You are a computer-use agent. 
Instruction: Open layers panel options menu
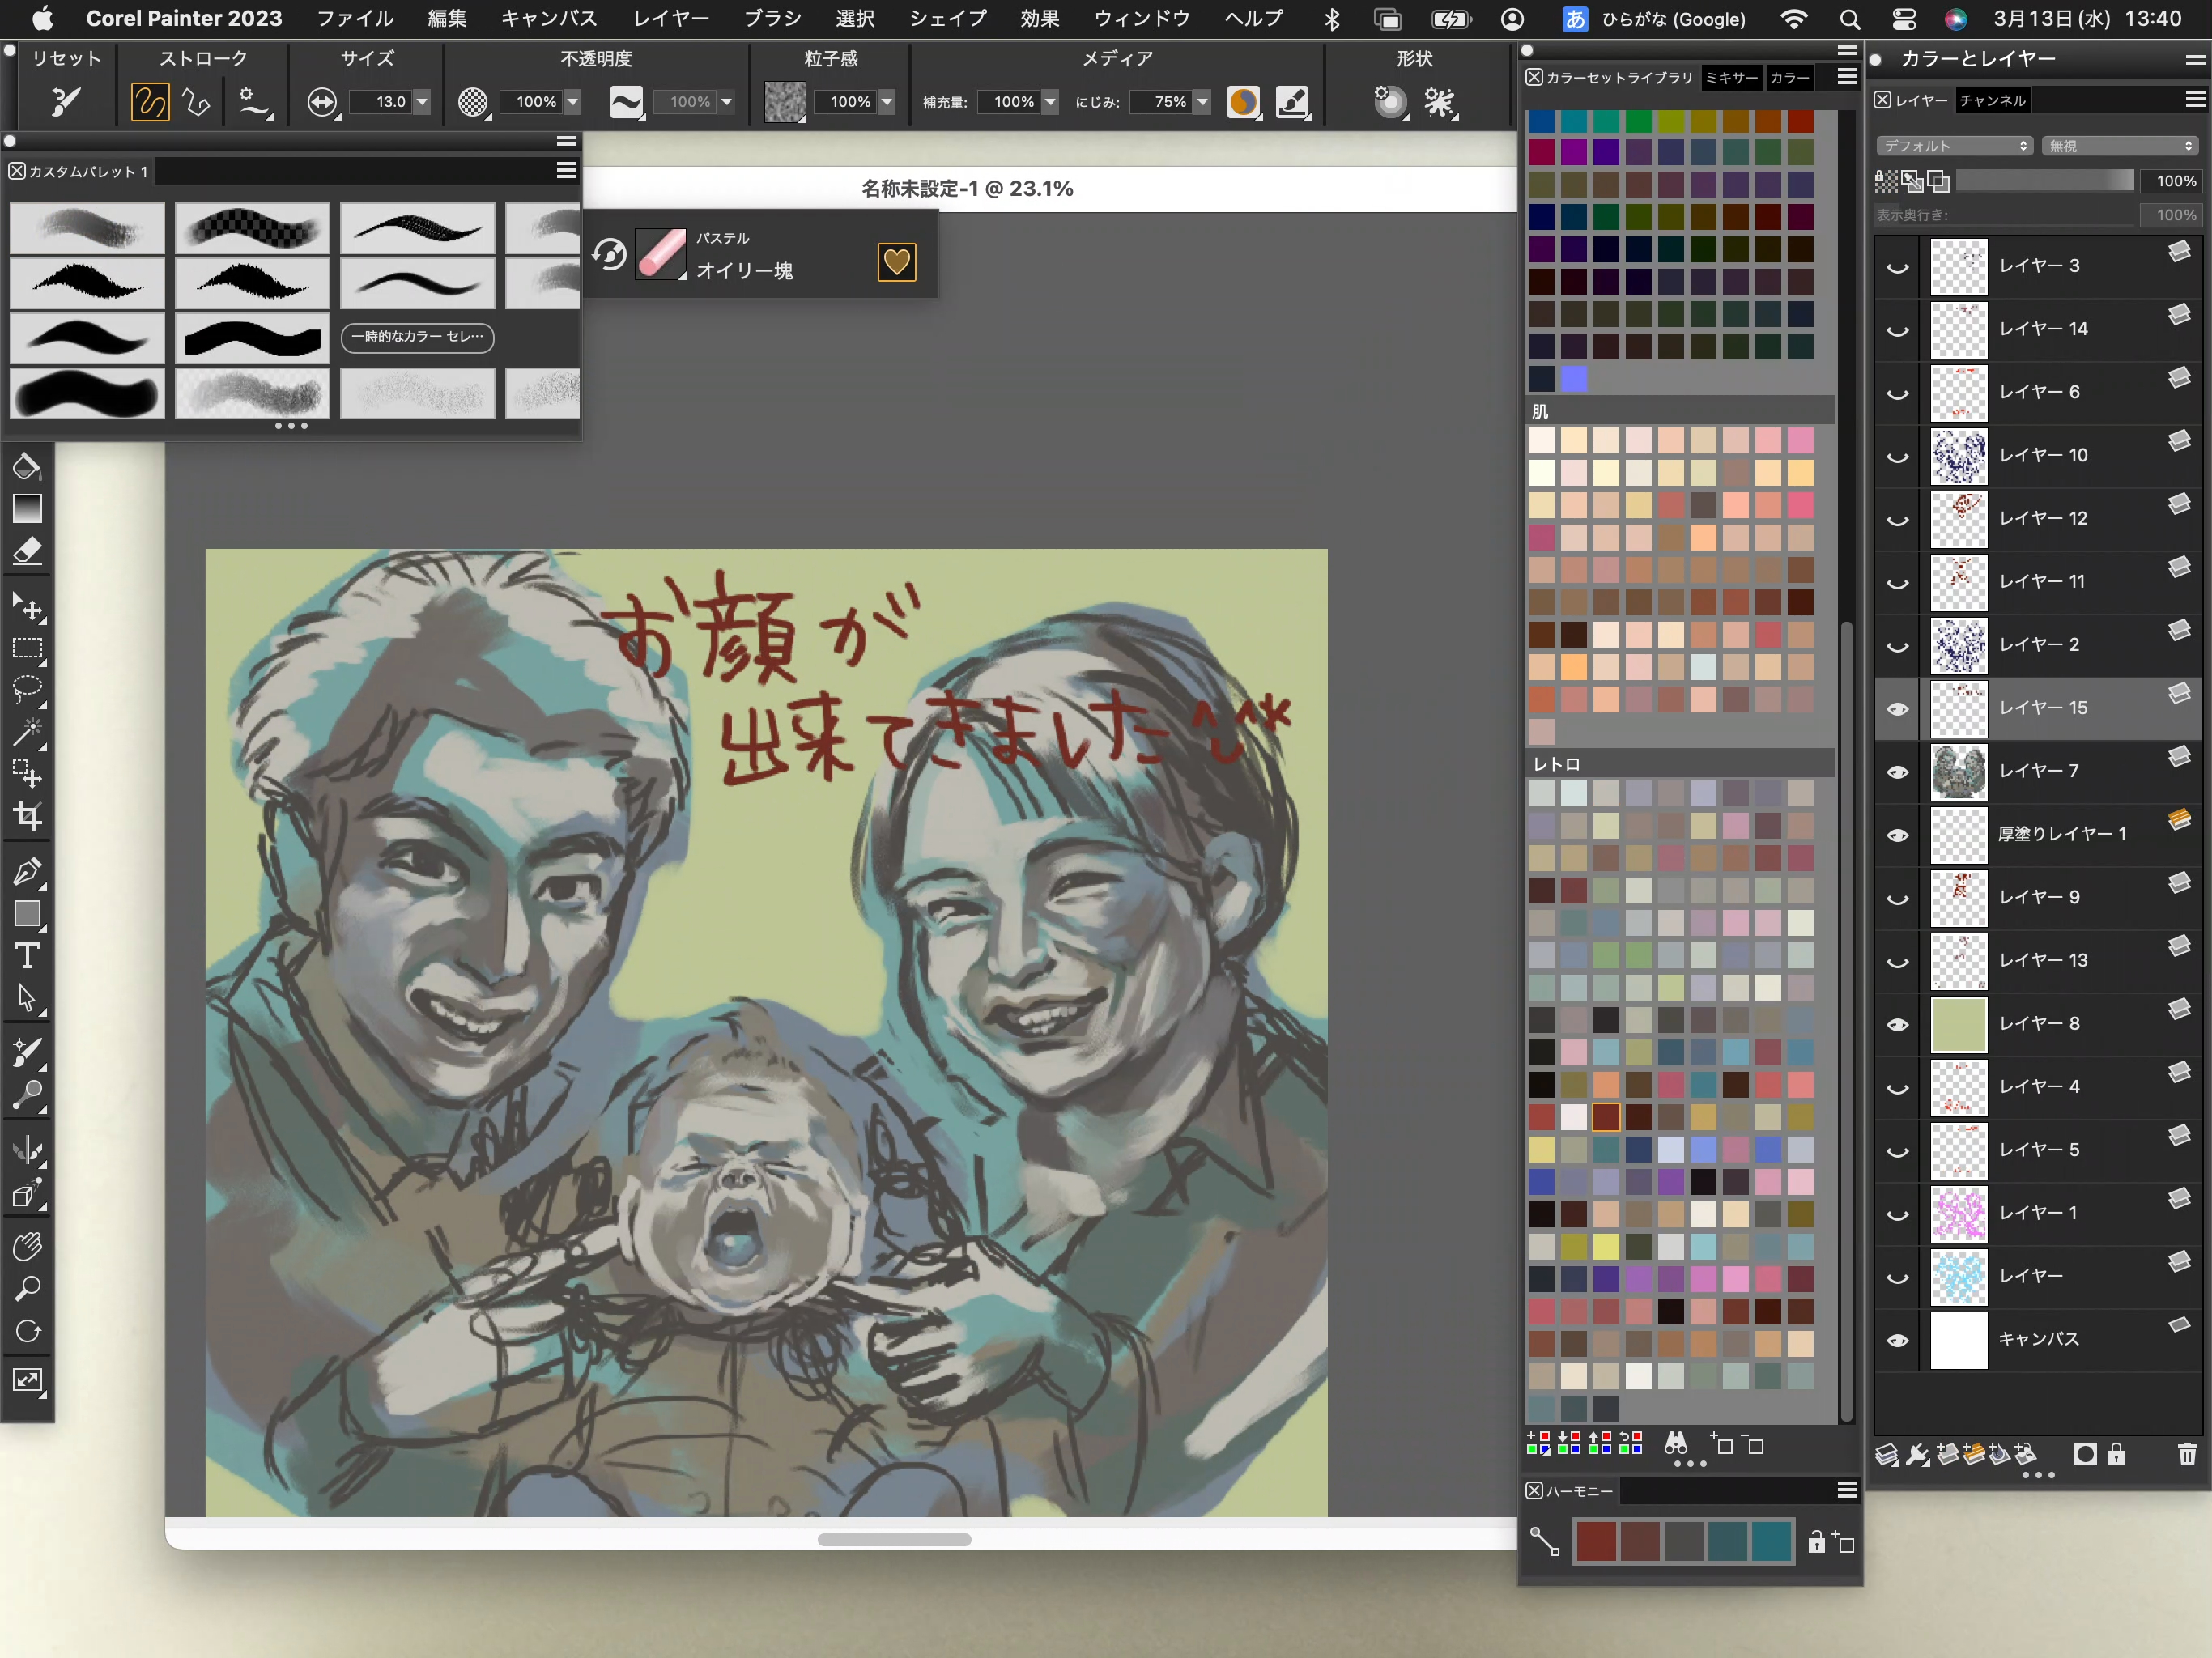2195,99
